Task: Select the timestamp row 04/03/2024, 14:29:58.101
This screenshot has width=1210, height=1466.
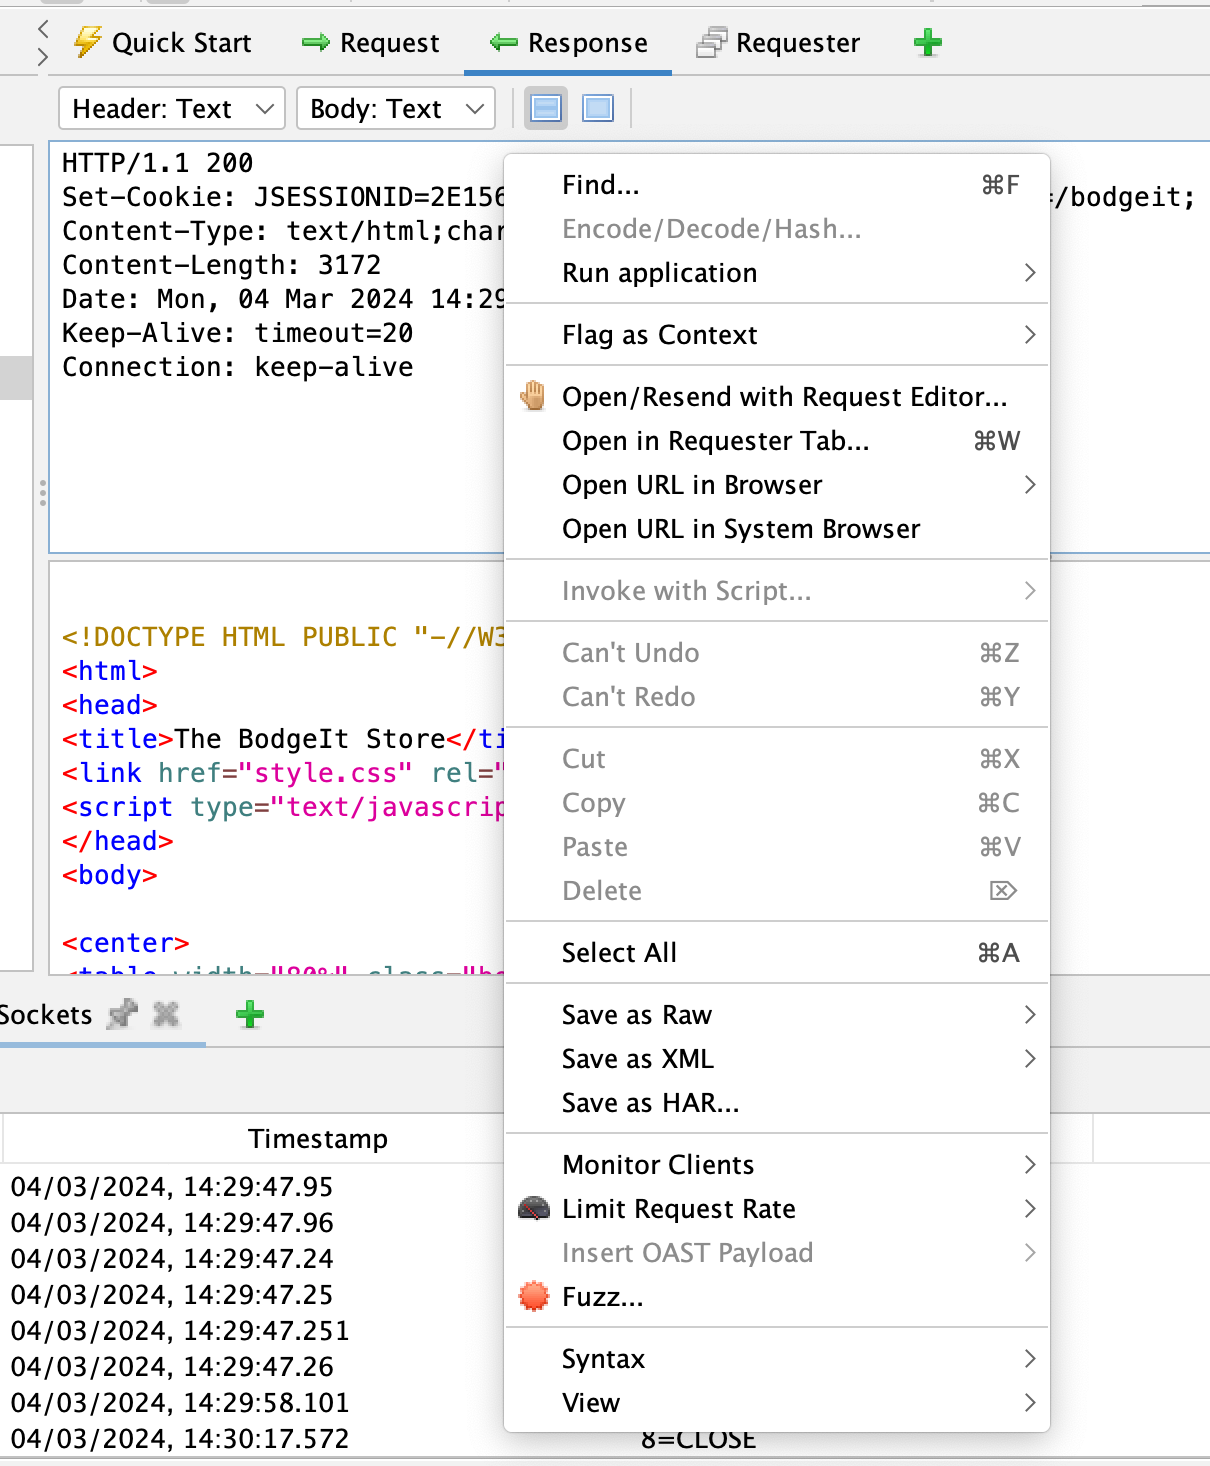Action: [175, 1402]
